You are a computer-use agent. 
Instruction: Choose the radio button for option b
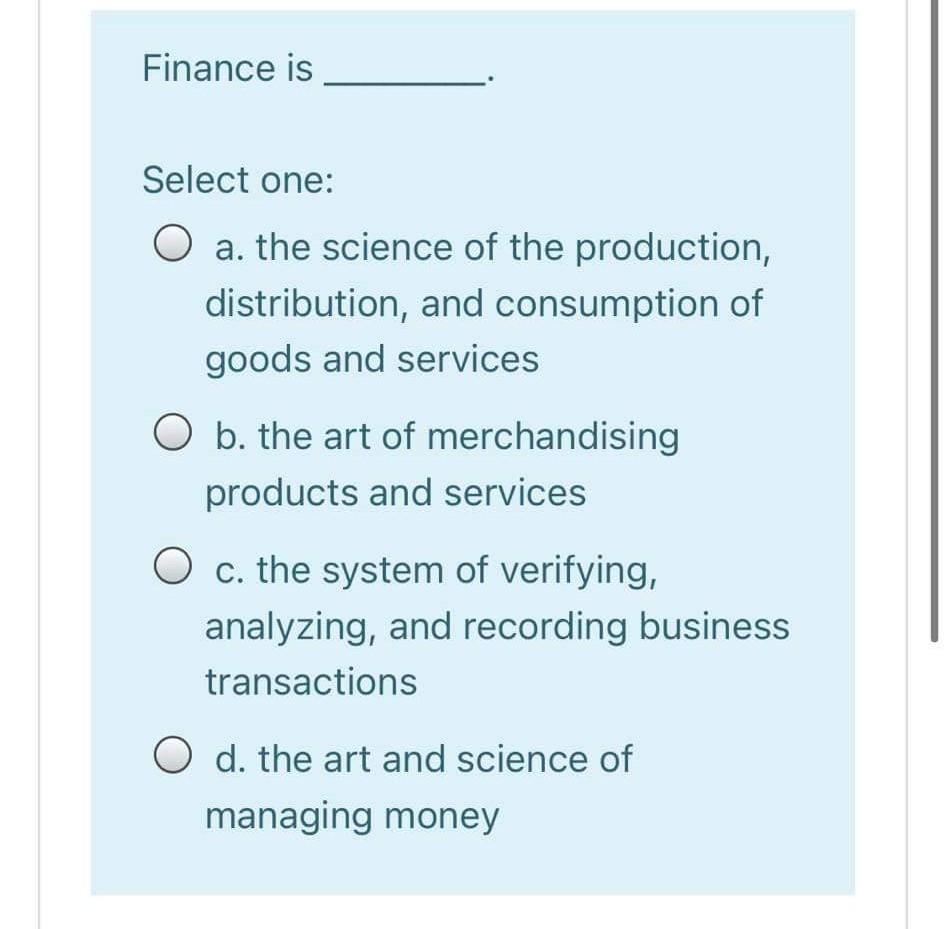[173, 432]
